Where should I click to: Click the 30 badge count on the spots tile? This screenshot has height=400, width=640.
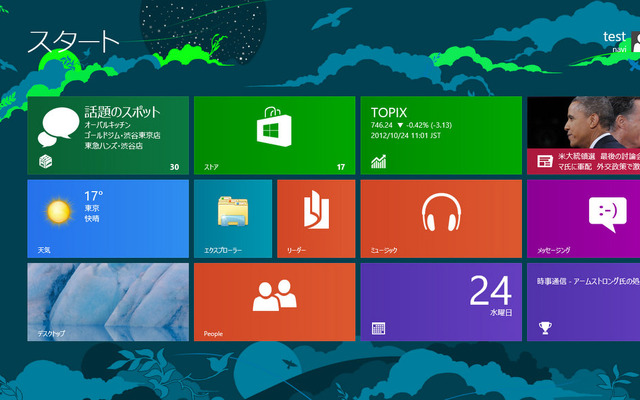174,167
